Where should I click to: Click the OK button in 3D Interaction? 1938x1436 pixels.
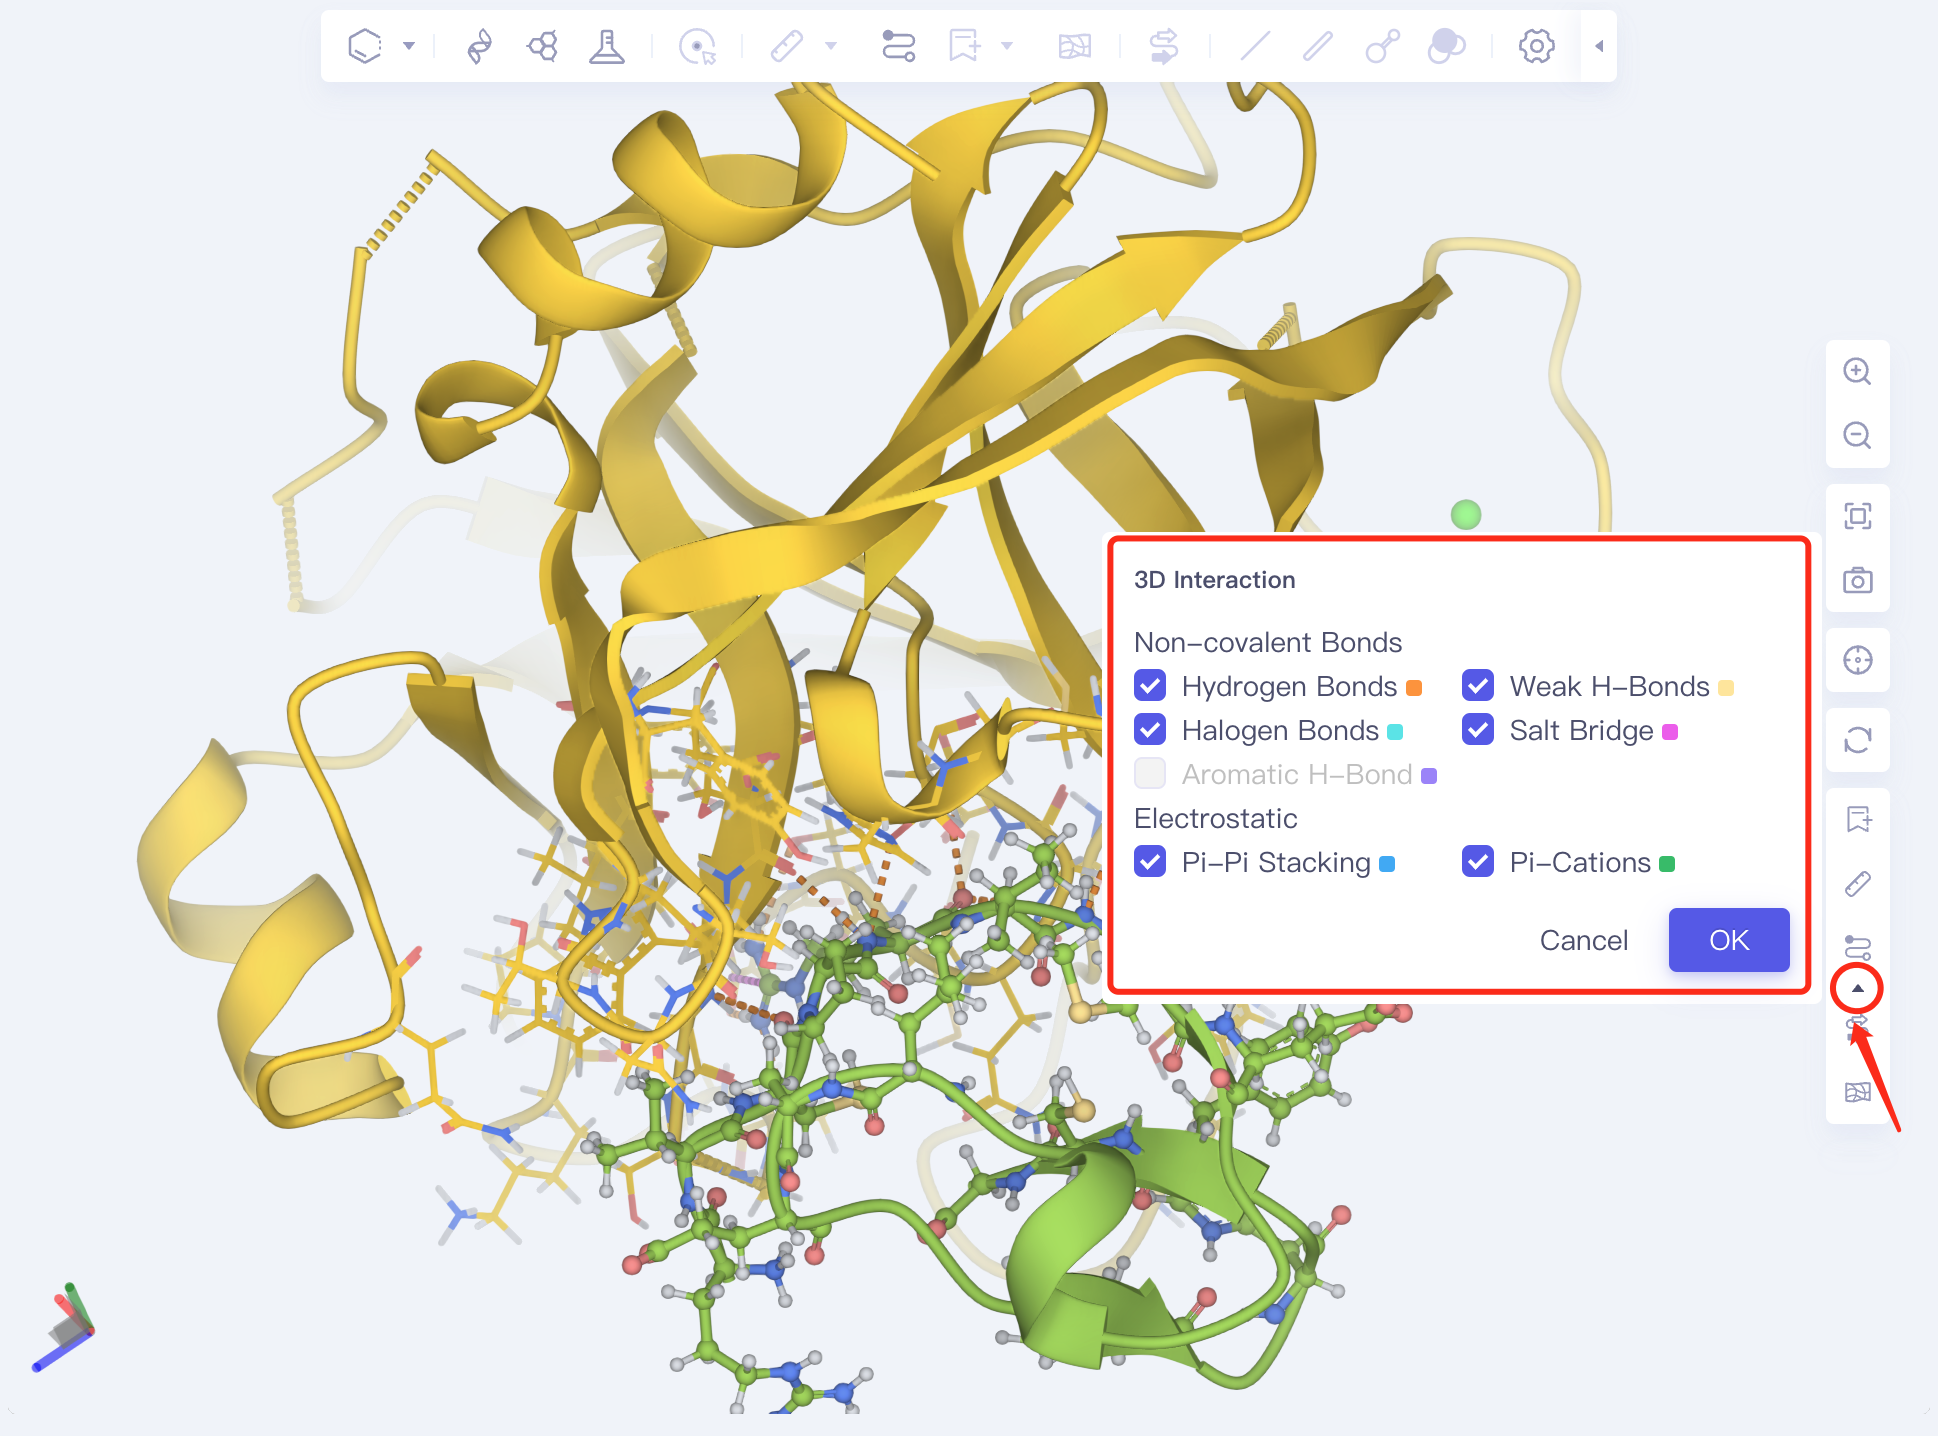(1729, 940)
